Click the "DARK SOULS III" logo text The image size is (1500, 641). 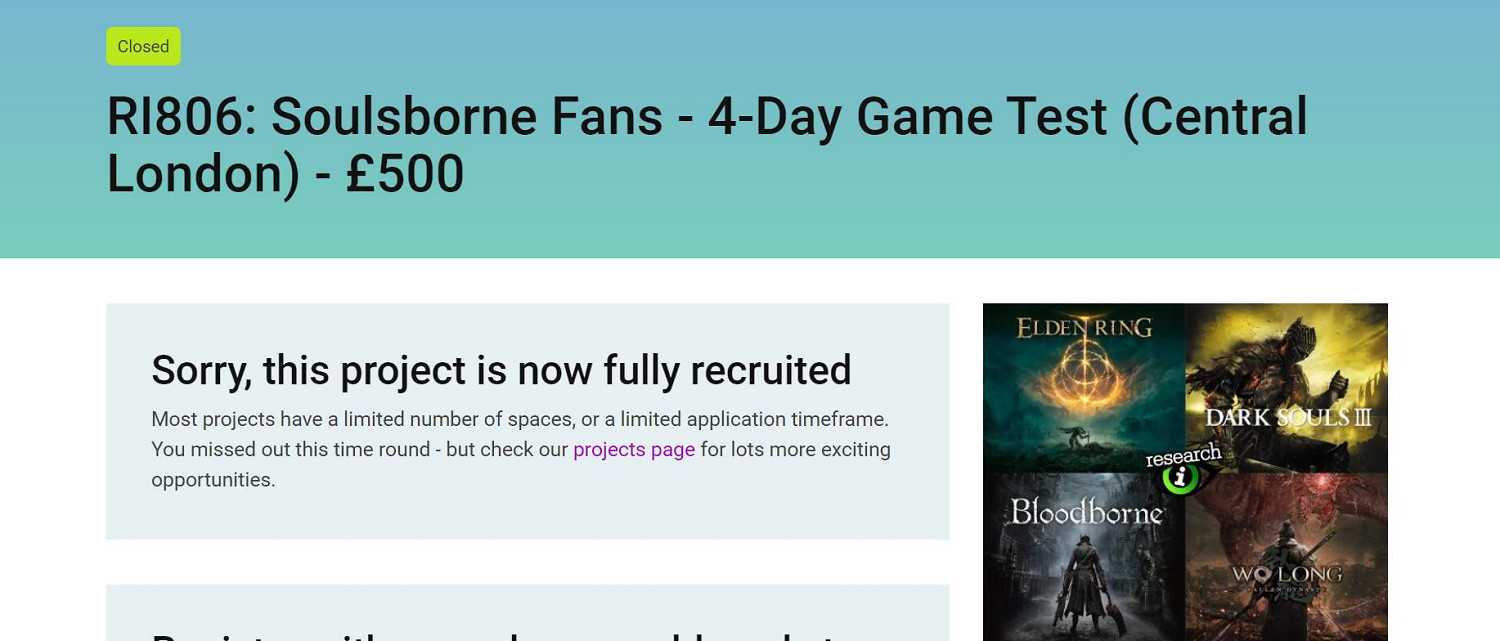[x=1288, y=418]
